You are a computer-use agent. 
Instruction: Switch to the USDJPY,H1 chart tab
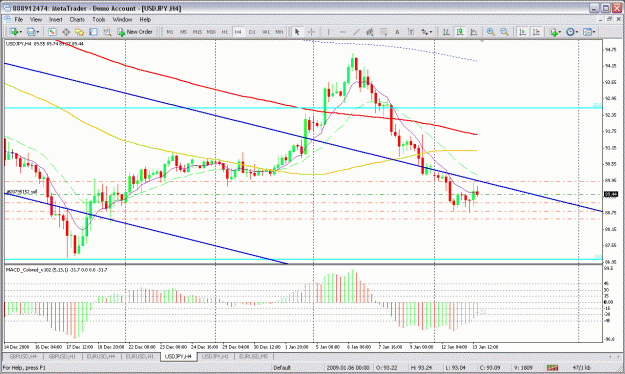pyautogui.click(x=215, y=356)
